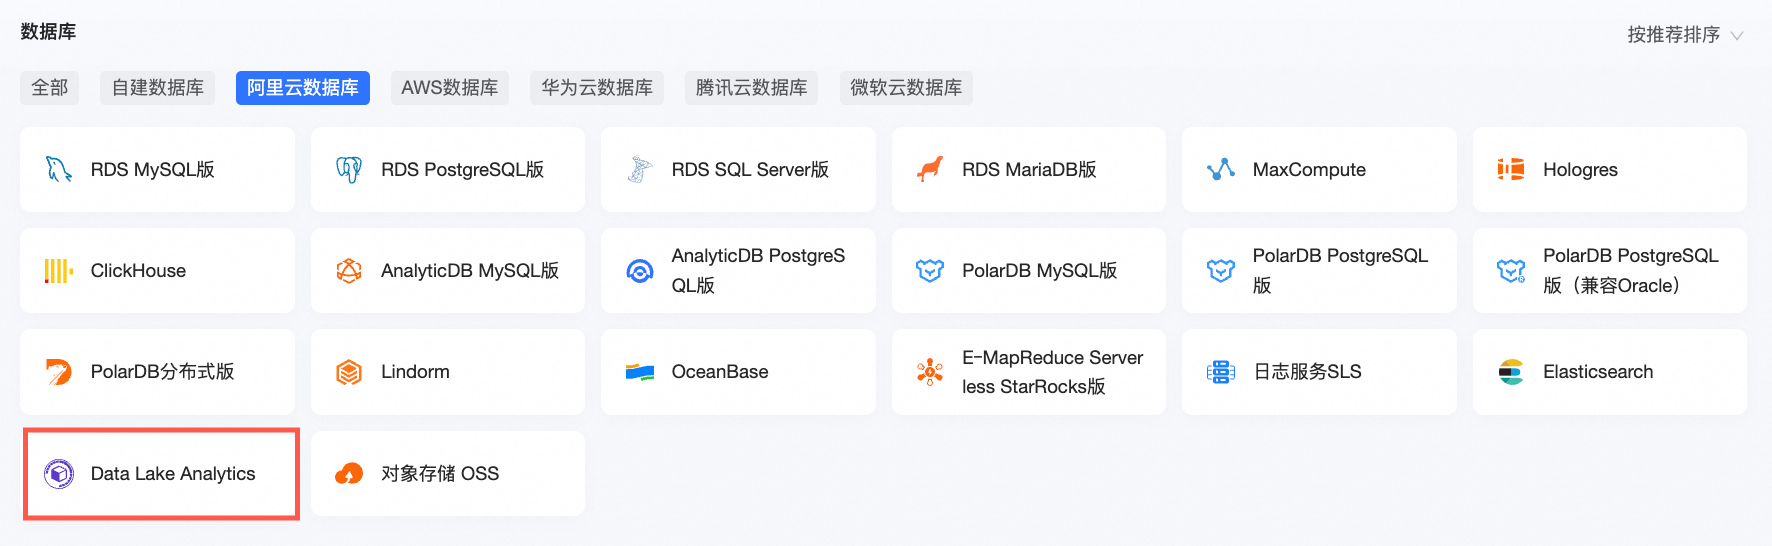Switch to the AWS数据库 tab
The height and width of the screenshot is (546, 1772).
pos(450,88)
